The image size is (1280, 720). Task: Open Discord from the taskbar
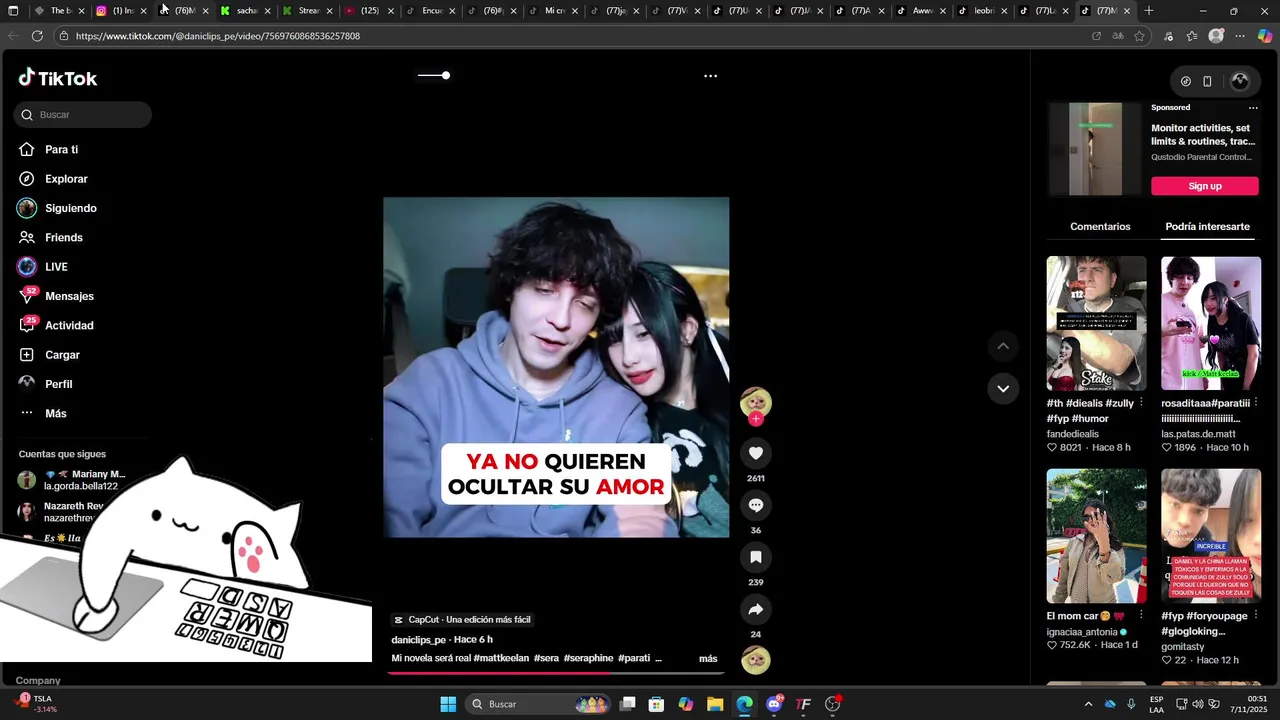tap(774, 704)
